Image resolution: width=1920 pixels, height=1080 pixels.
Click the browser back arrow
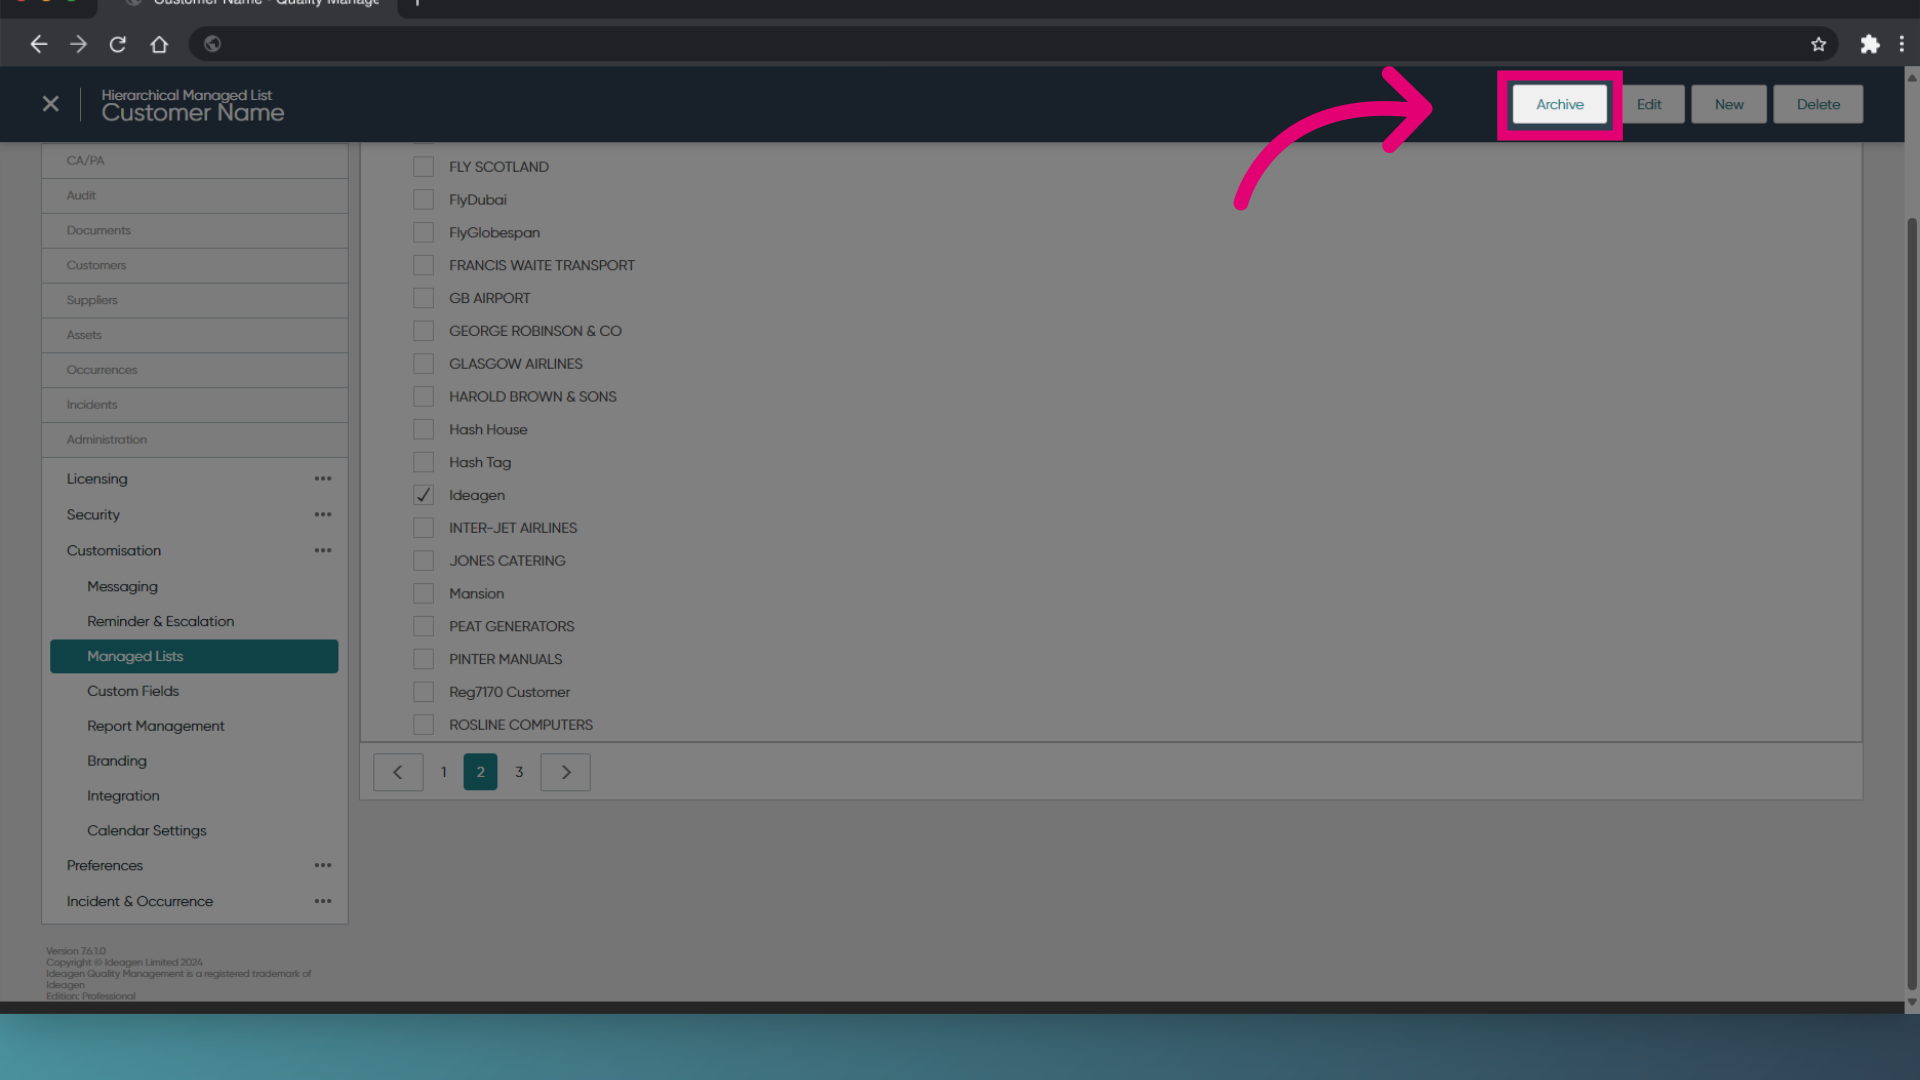pyautogui.click(x=38, y=44)
